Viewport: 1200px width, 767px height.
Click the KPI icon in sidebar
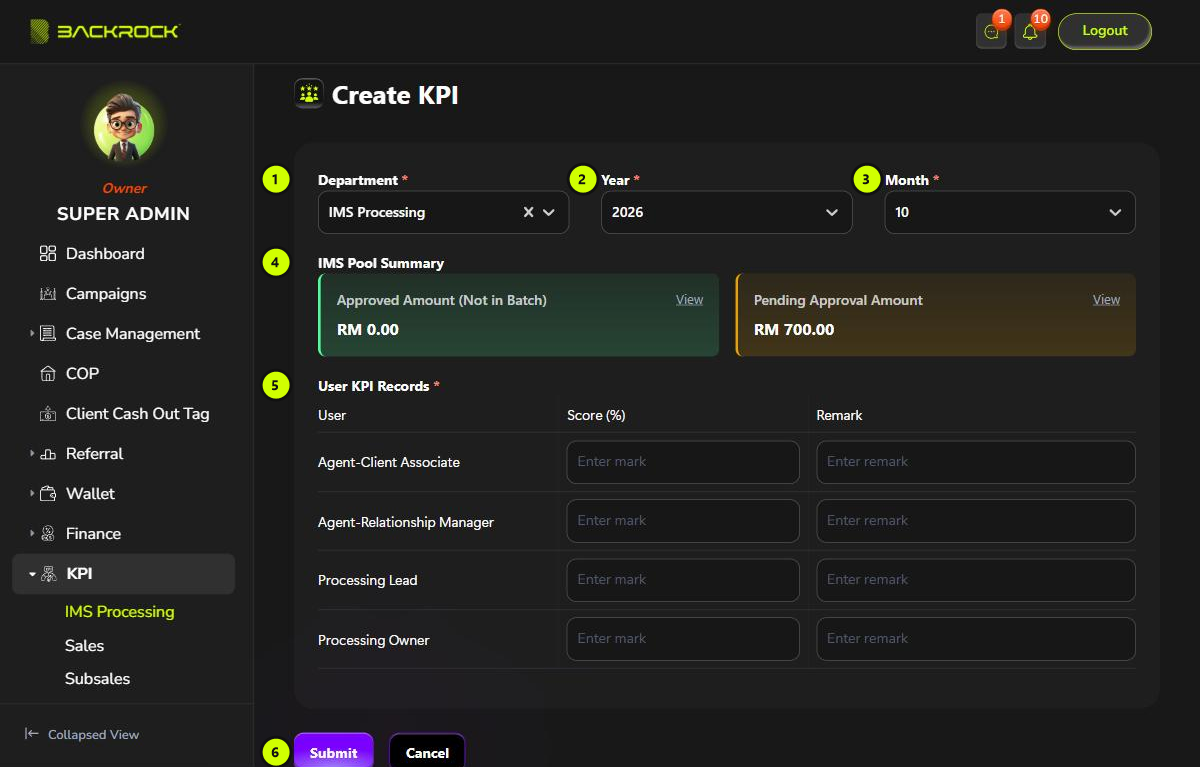tap(48, 574)
